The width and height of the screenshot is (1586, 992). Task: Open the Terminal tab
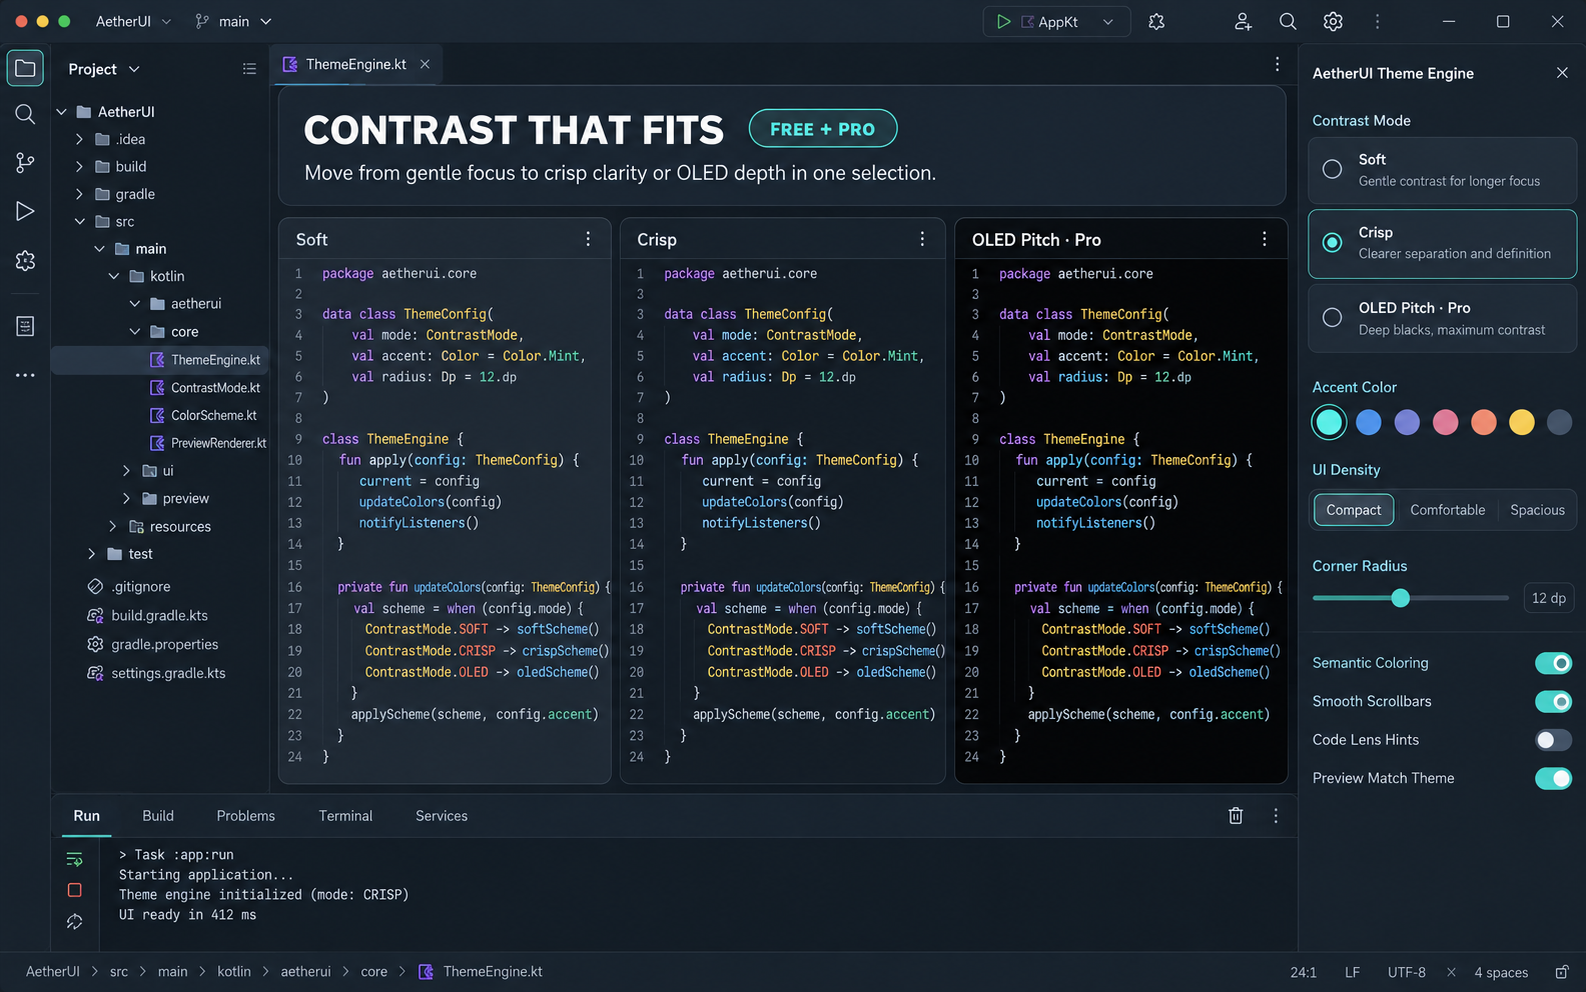click(346, 816)
